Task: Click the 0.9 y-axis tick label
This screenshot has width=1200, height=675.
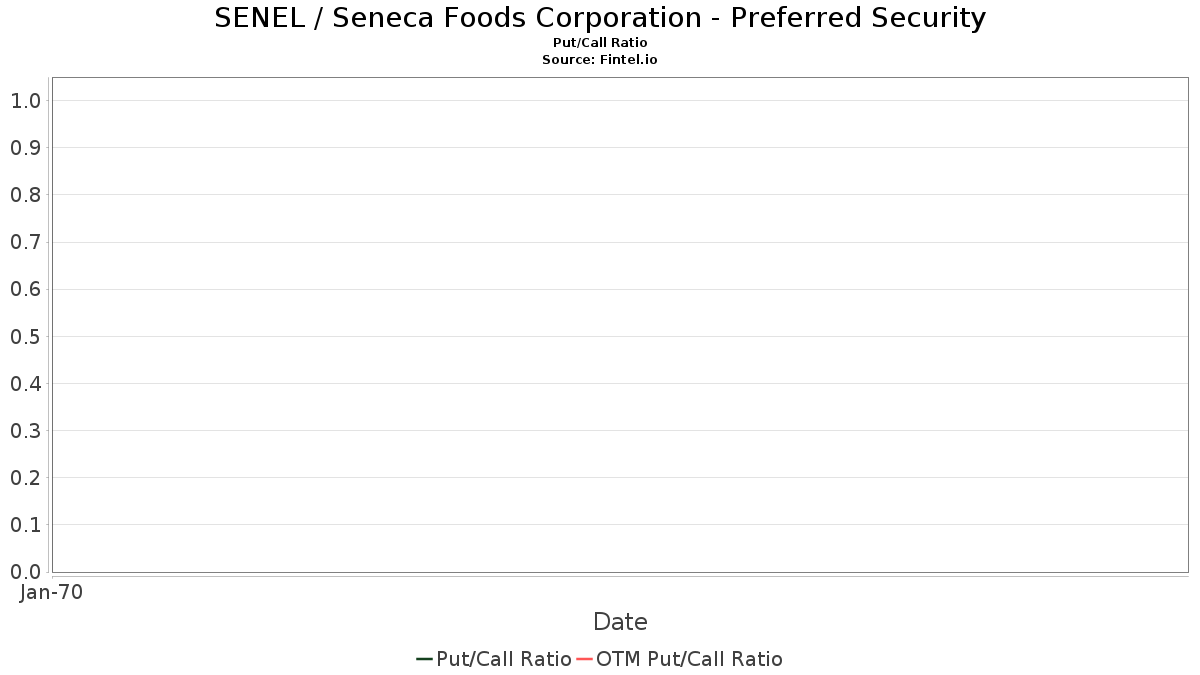Action: pos(25,148)
